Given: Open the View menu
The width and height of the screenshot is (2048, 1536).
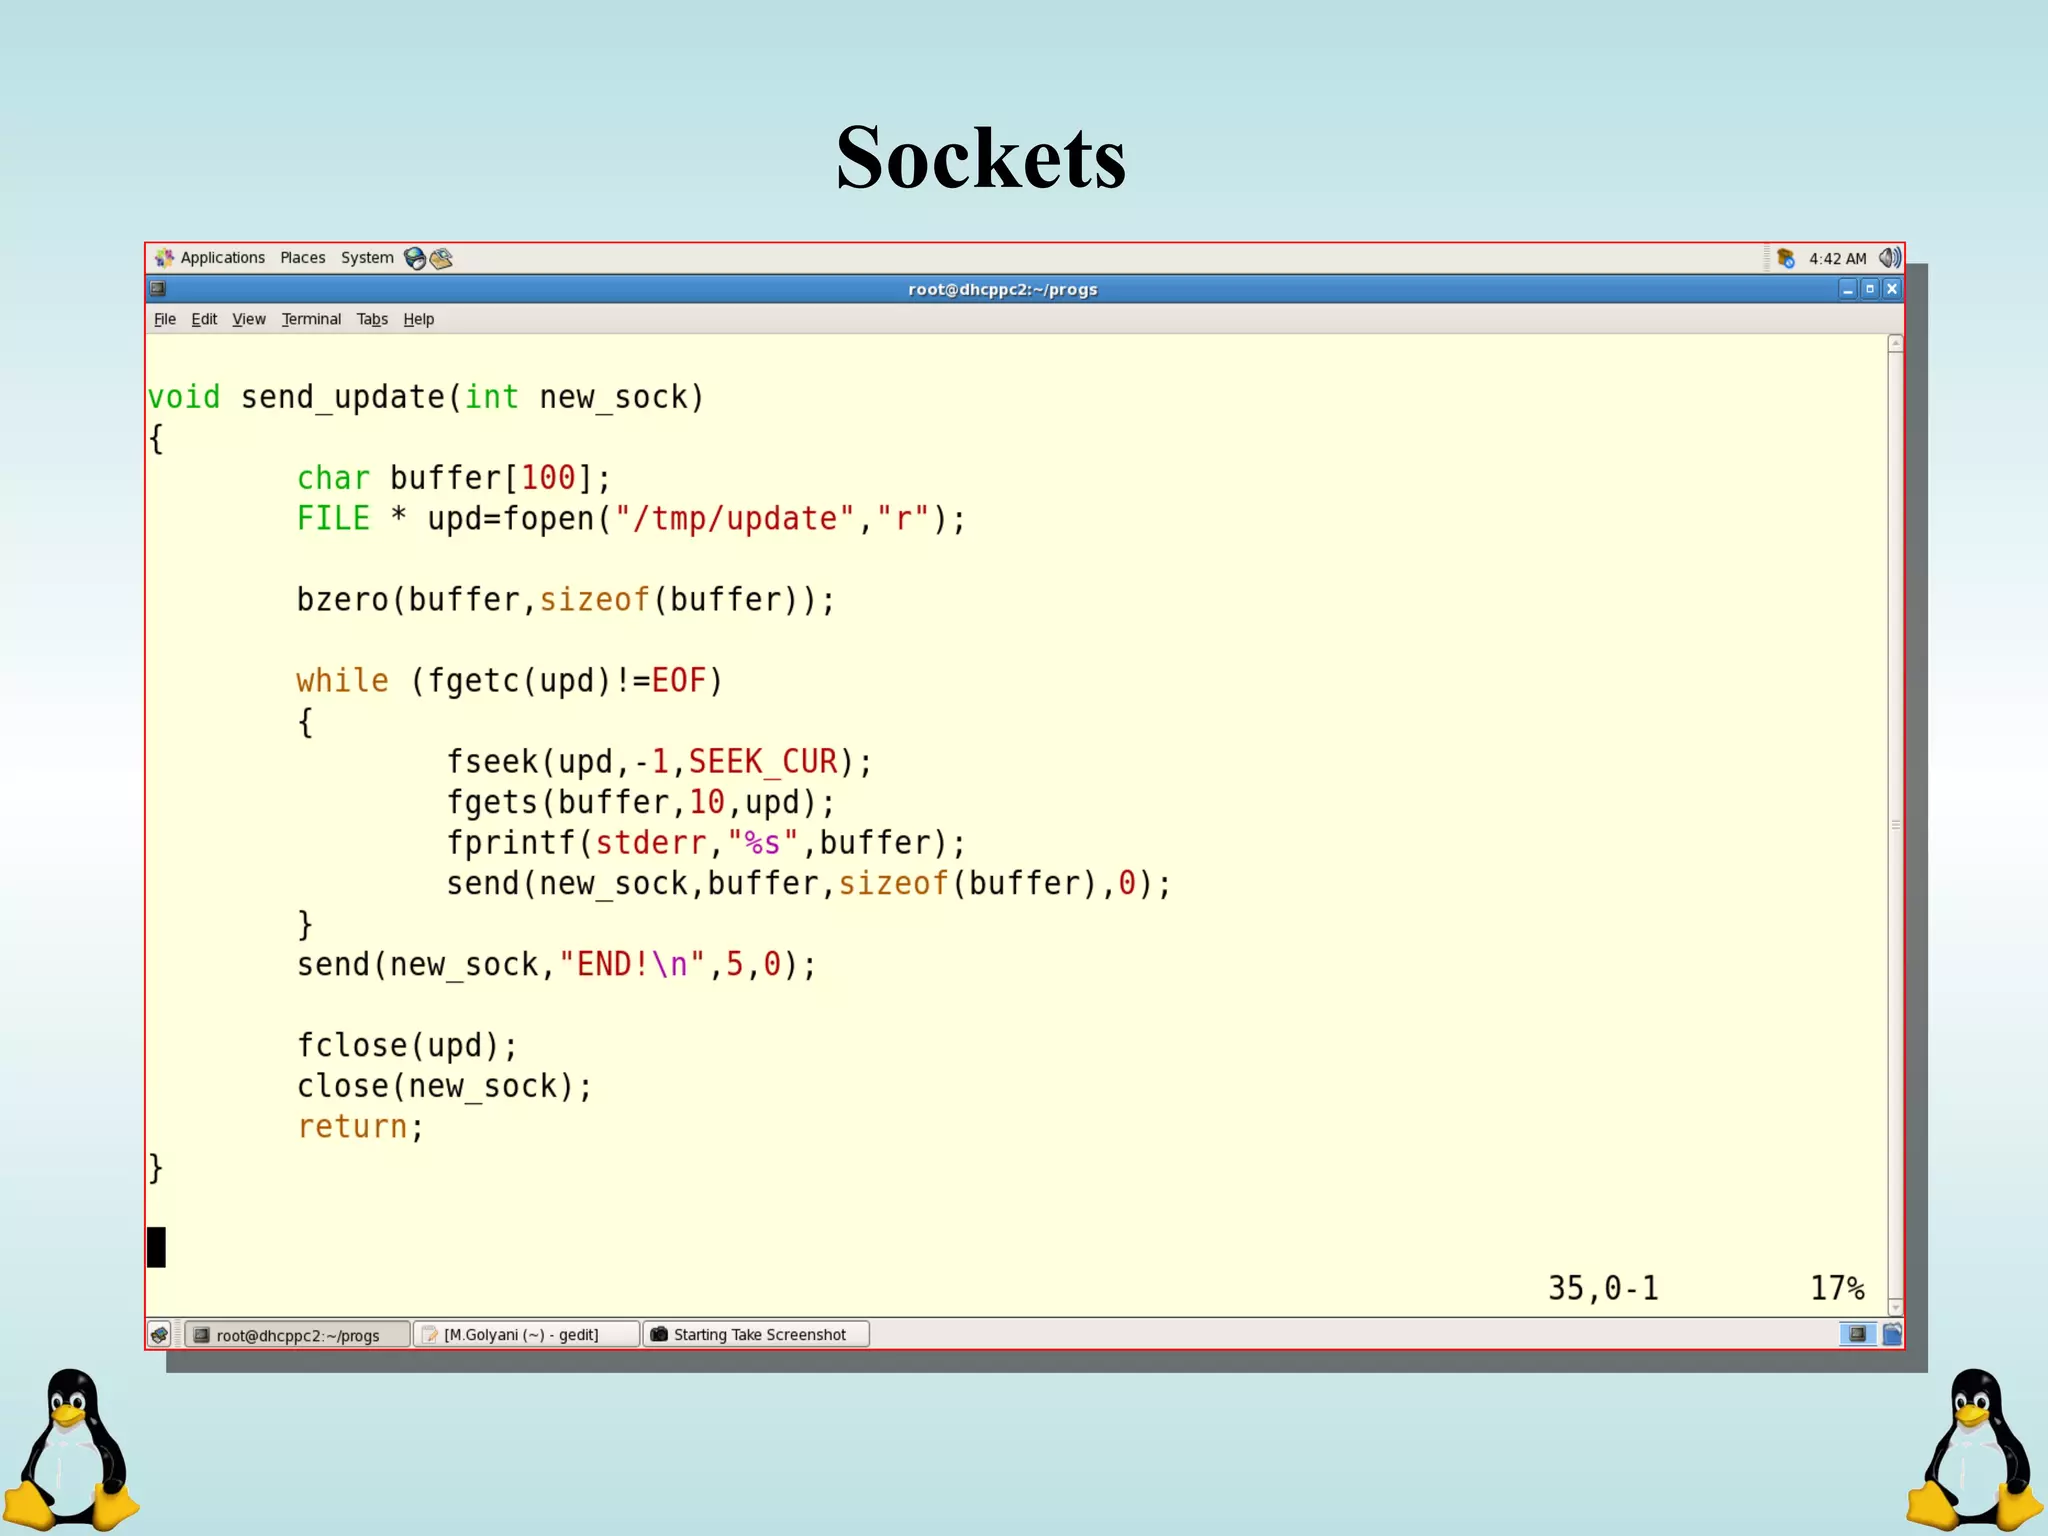Looking at the screenshot, I should pyautogui.click(x=249, y=319).
